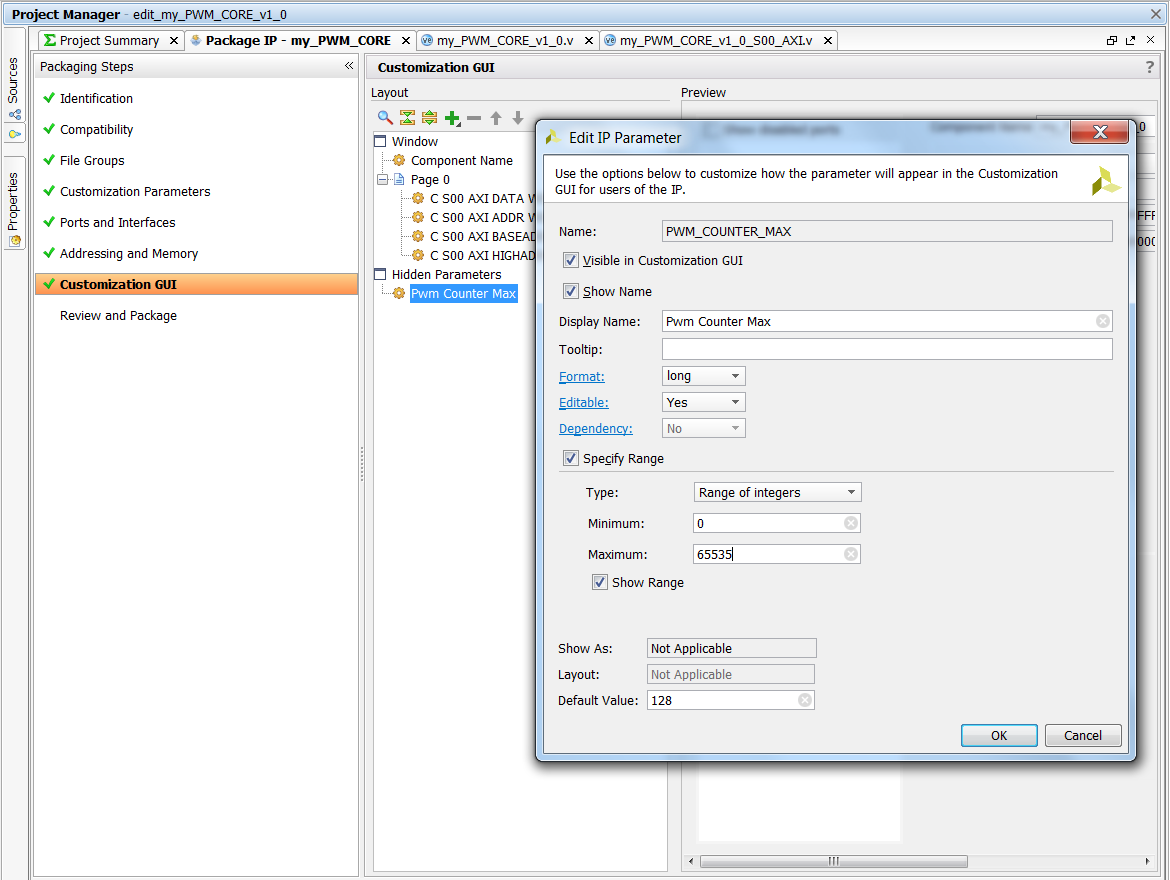Collapse the Packaging Steps panel with the double chevron
This screenshot has height=880, width=1170.
click(348, 66)
